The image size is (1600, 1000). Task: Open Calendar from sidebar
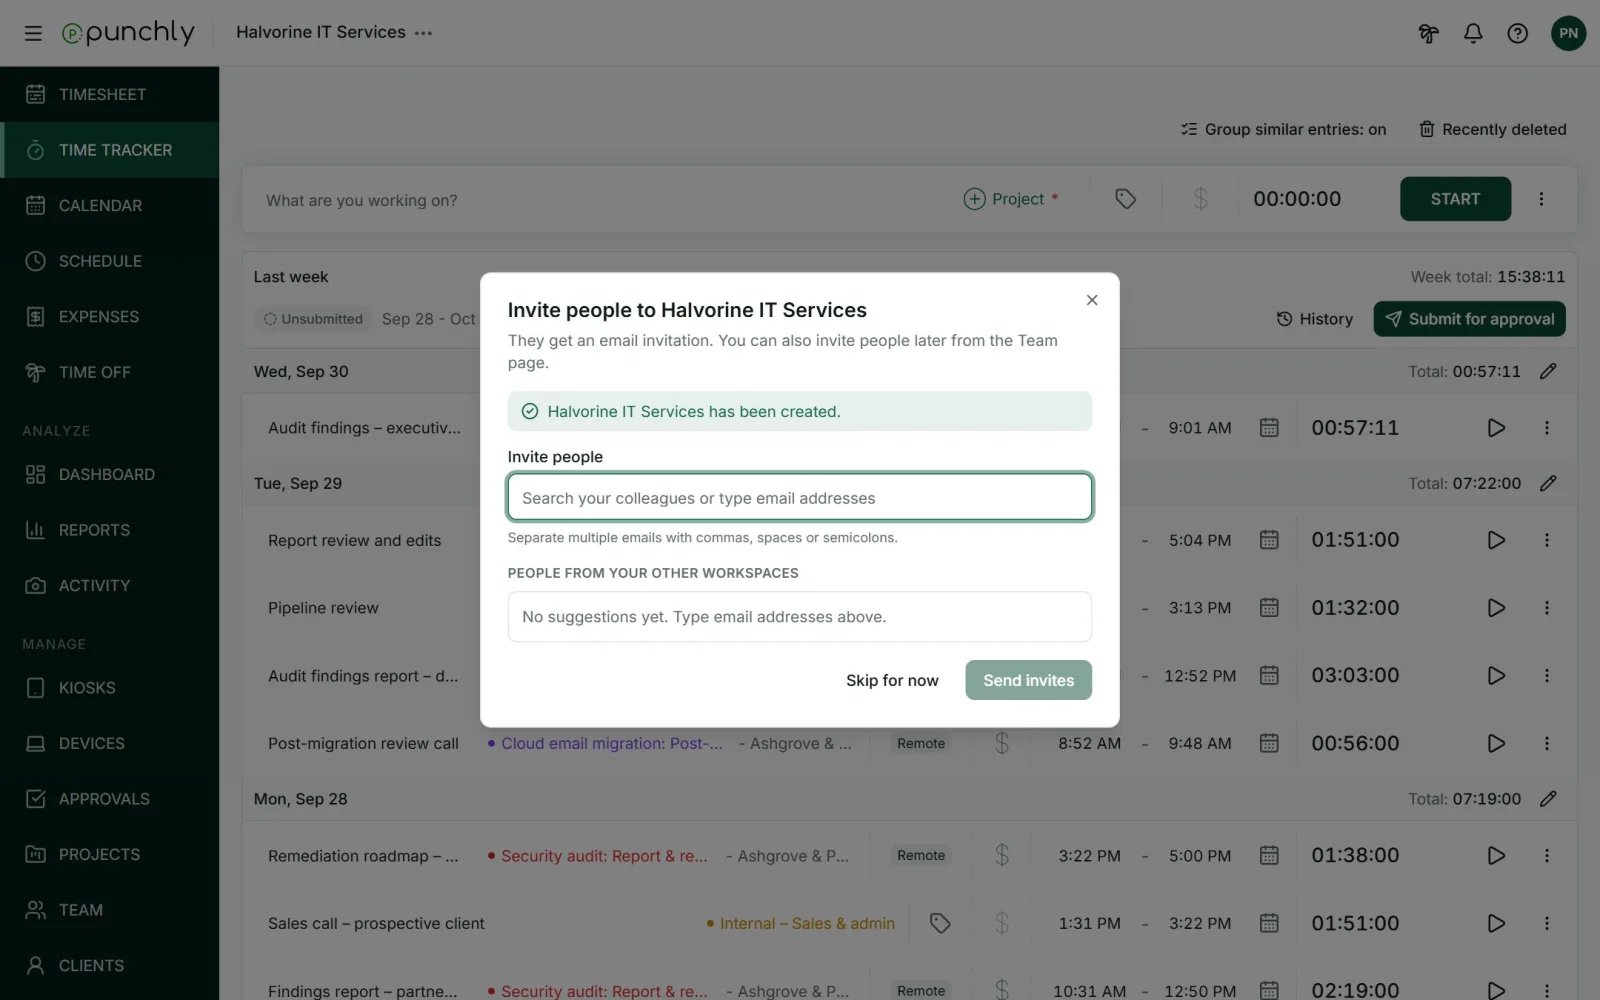point(109,205)
